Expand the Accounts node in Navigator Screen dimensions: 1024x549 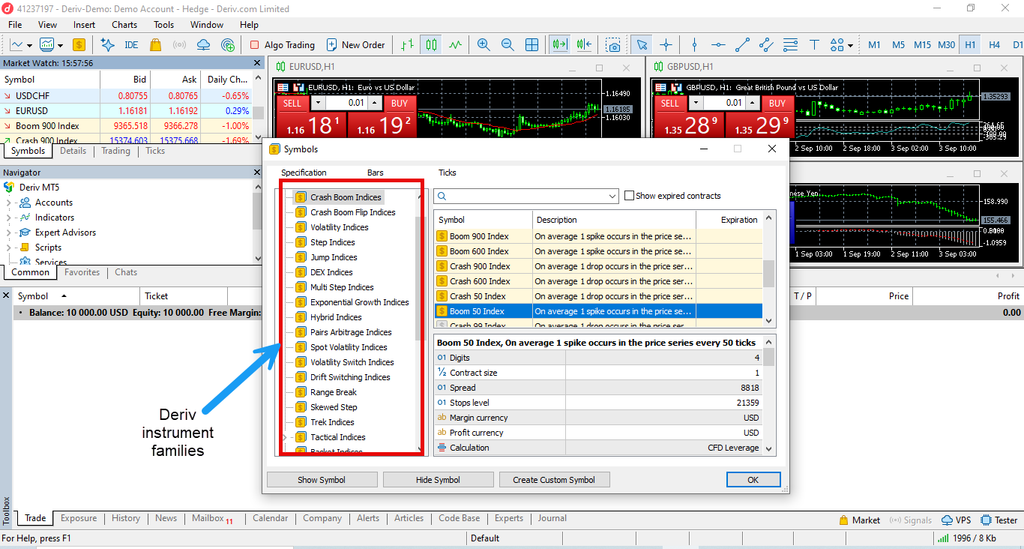pos(8,203)
